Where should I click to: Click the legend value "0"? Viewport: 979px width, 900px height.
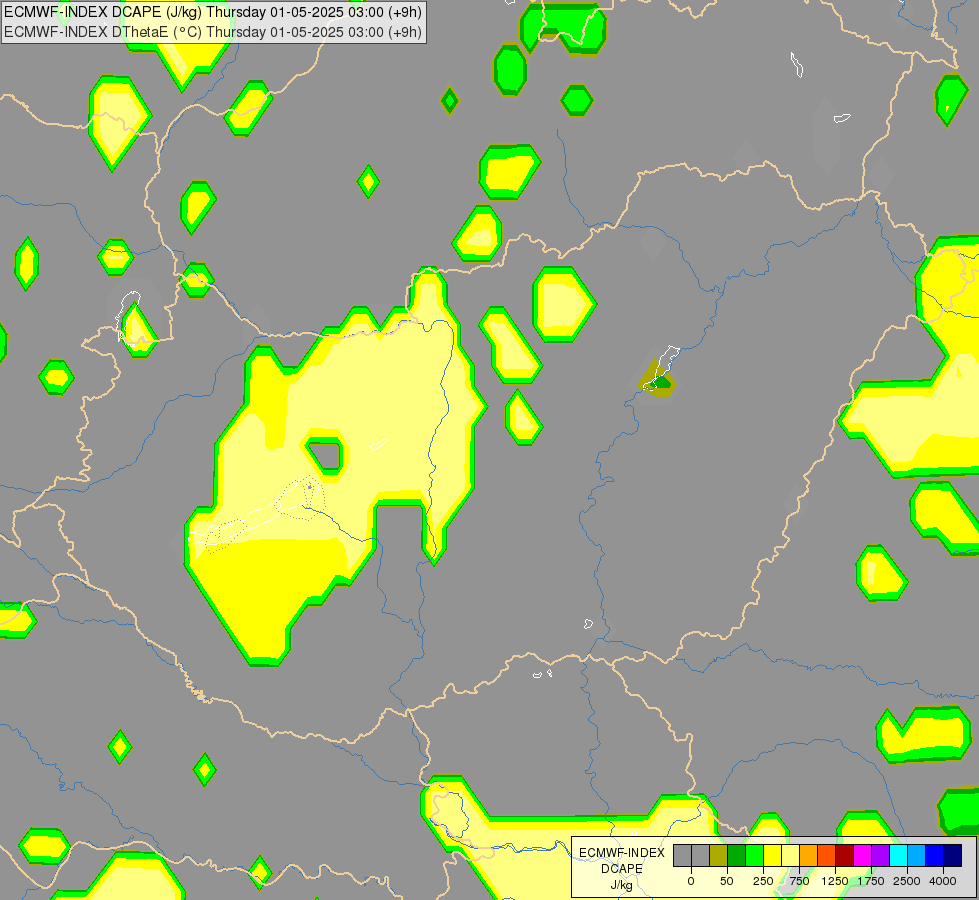click(691, 881)
